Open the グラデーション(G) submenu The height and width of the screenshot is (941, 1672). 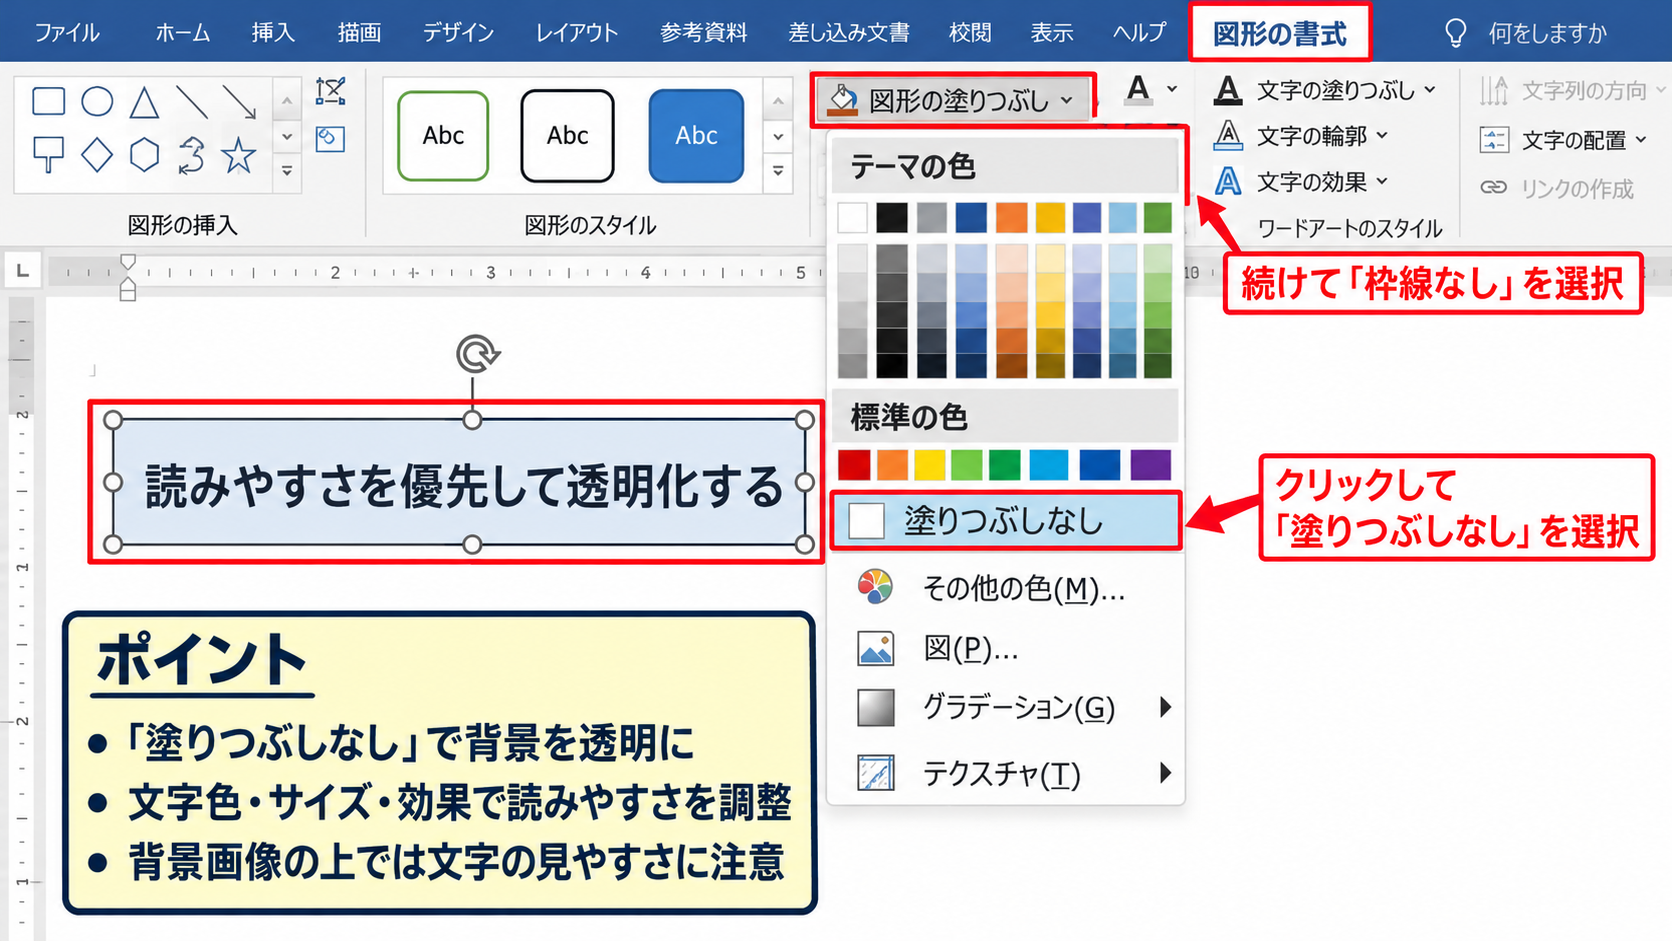pyautogui.click(x=1005, y=708)
